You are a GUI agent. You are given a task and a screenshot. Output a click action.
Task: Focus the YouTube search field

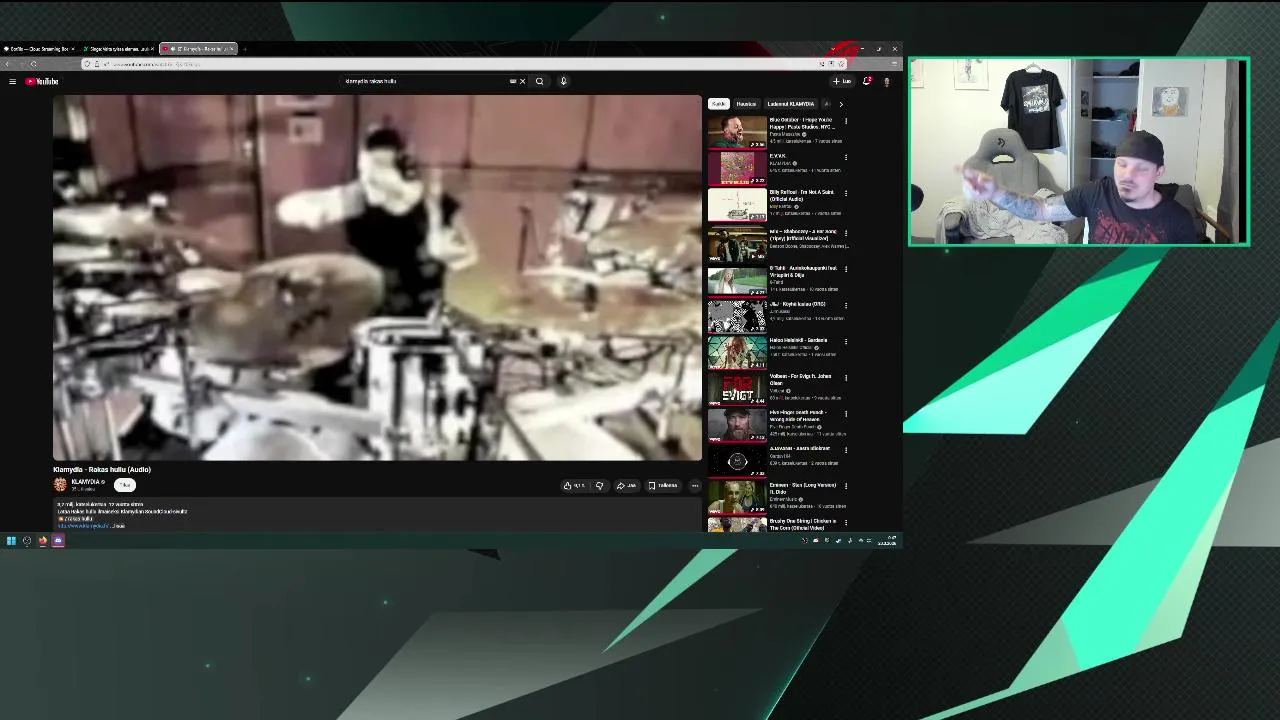pyautogui.click(x=427, y=81)
